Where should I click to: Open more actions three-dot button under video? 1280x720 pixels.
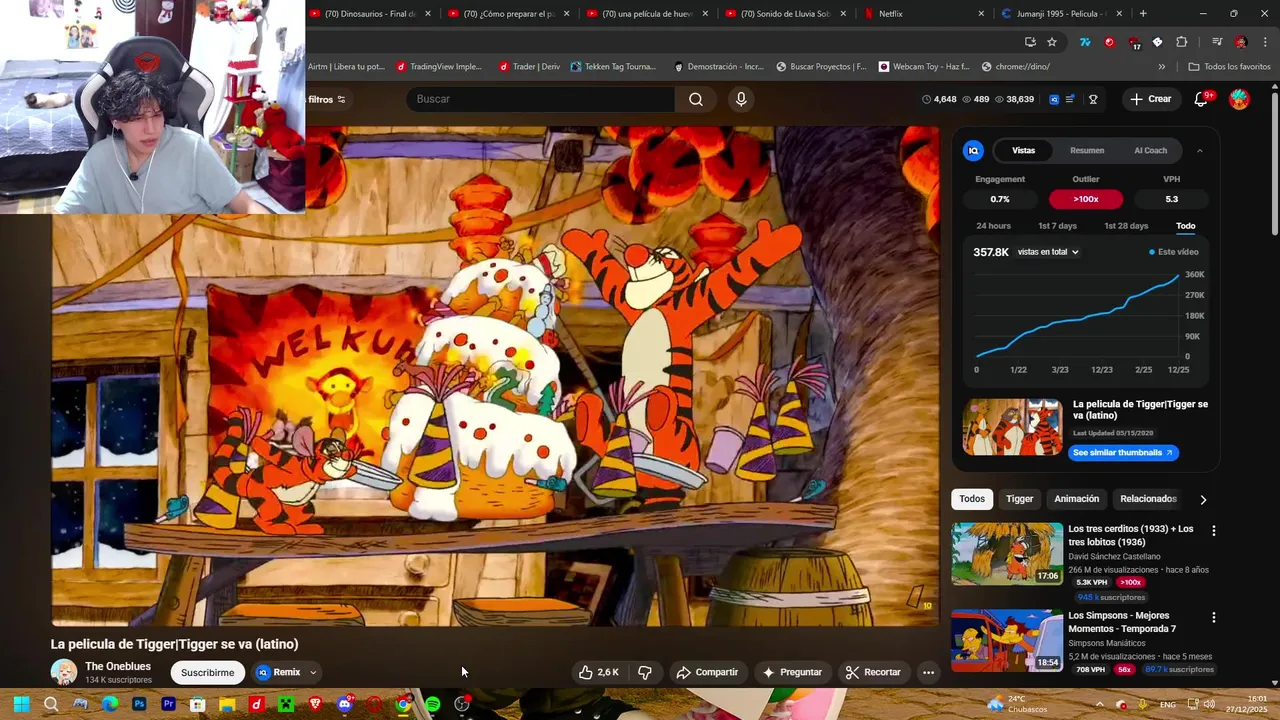pyautogui.click(x=928, y=672)
